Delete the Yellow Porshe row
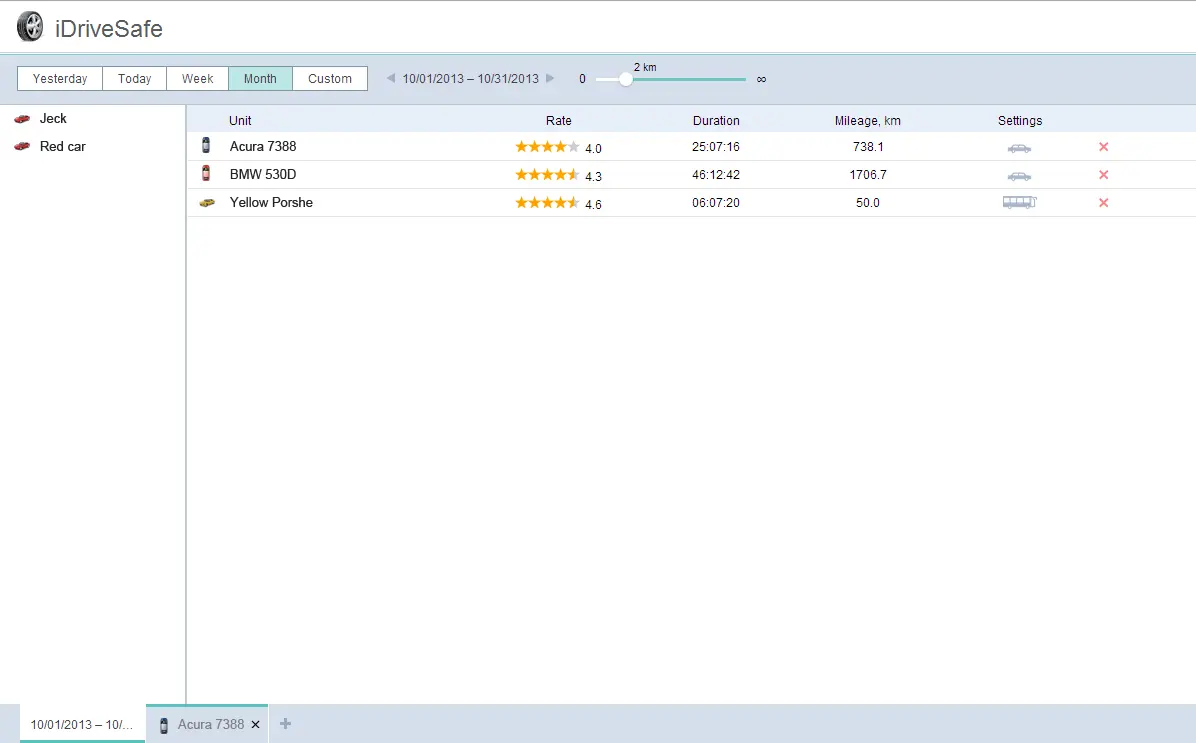Viewport: 1196px width, 743px height. point(1103,203)
